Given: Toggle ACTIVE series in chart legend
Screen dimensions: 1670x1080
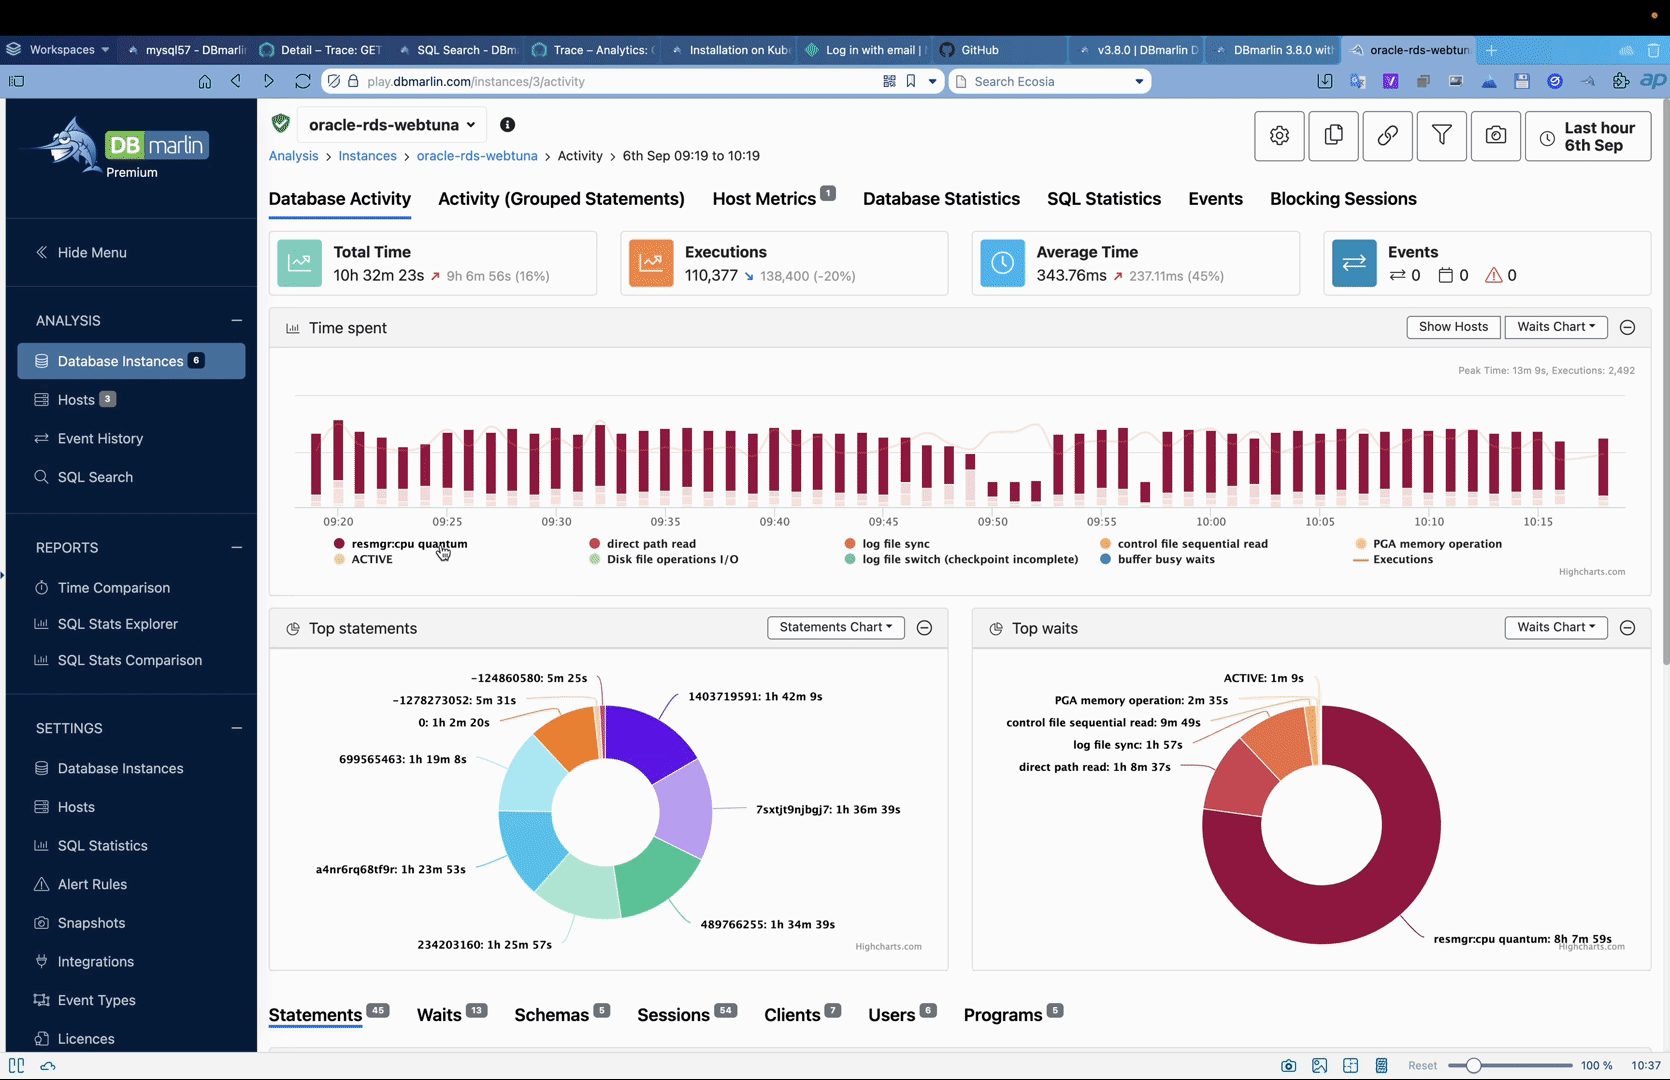Looking at the screenshot, I should click(x=363, y=559).
